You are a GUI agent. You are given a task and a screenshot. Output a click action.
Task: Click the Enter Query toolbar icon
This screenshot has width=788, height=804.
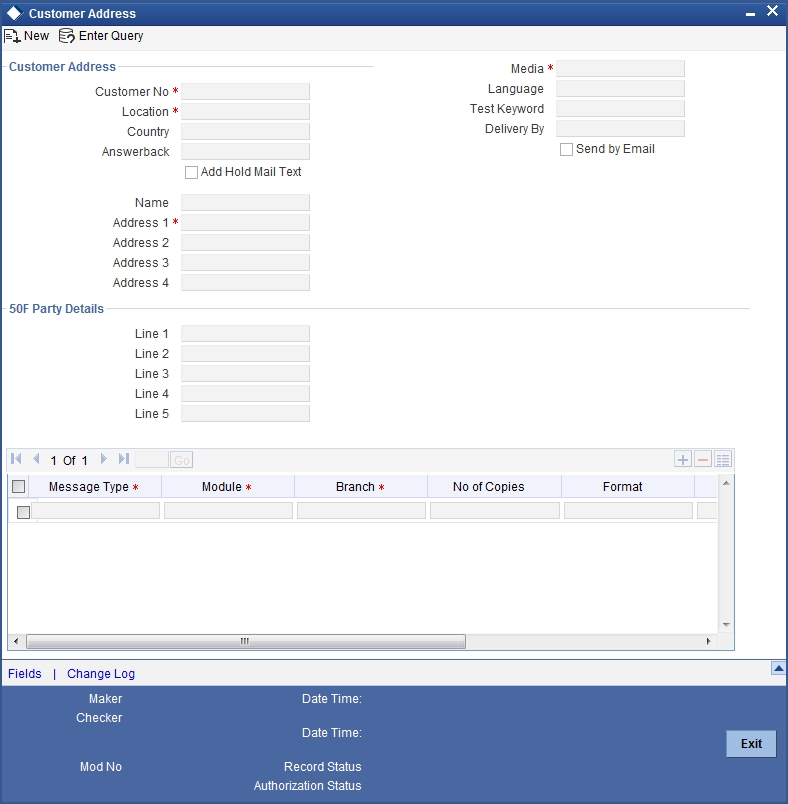click(x=66, y=36)
